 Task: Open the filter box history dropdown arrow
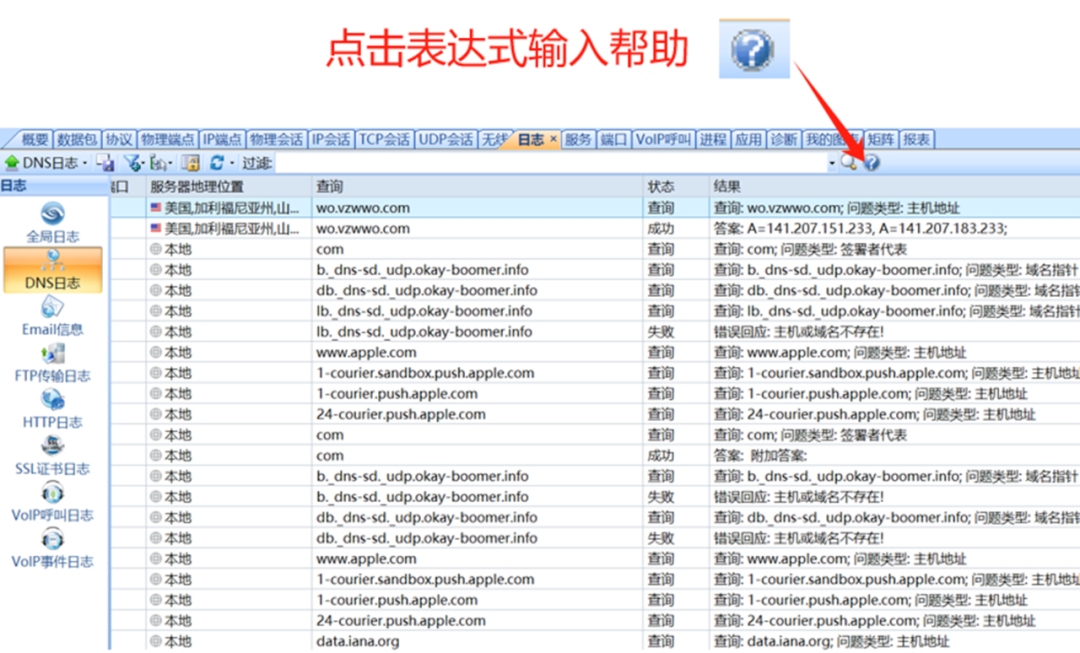tap(832, 163)
